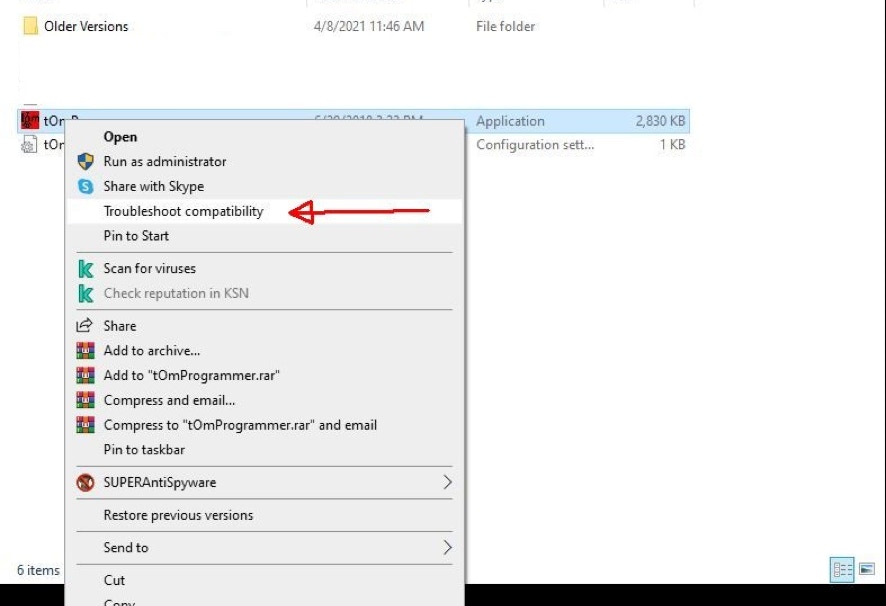Viewport: 886px width, 606px height.
Task: Click the Share icon in context menu
Action: coord(86,326)
